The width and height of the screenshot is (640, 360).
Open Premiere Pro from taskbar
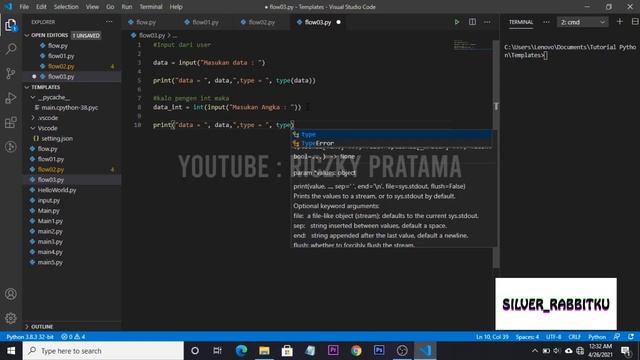[333, 351]
